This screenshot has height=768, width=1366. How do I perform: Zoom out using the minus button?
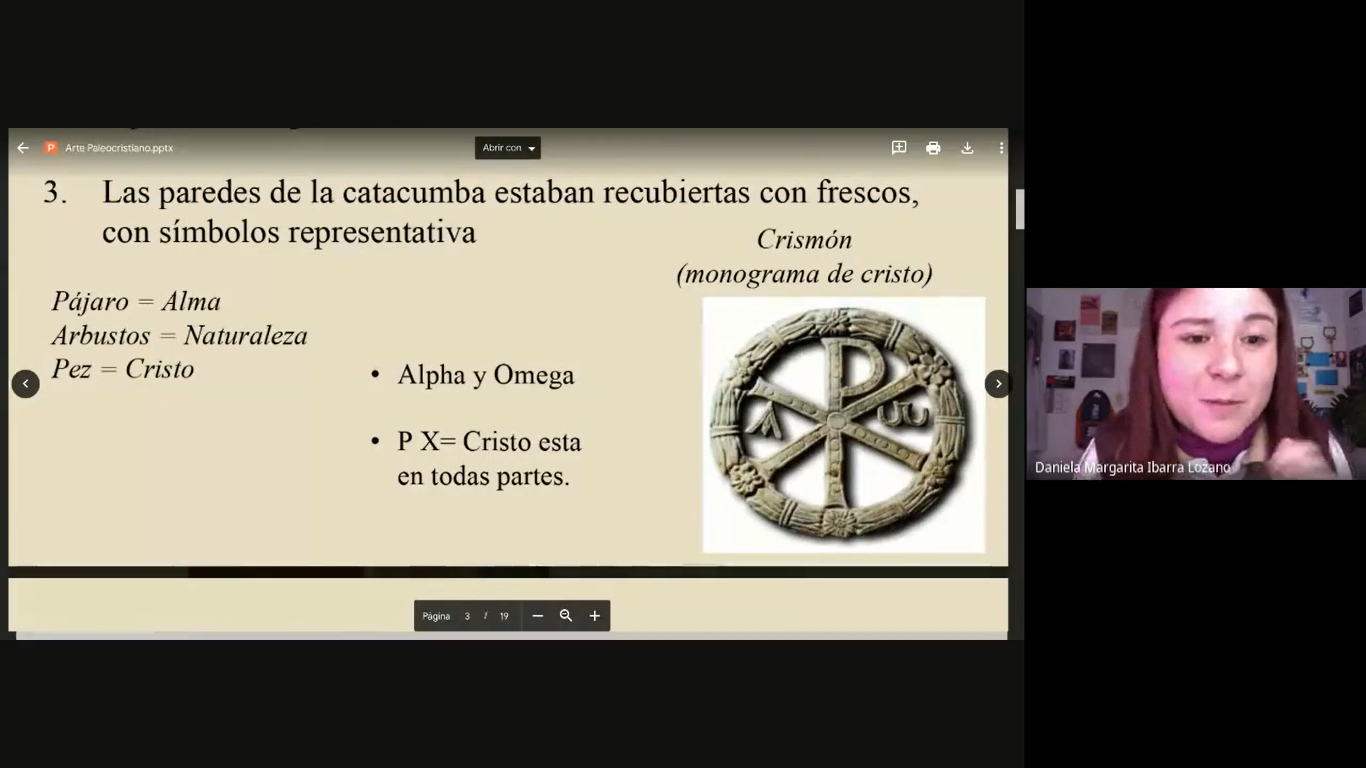coord(538,616)
